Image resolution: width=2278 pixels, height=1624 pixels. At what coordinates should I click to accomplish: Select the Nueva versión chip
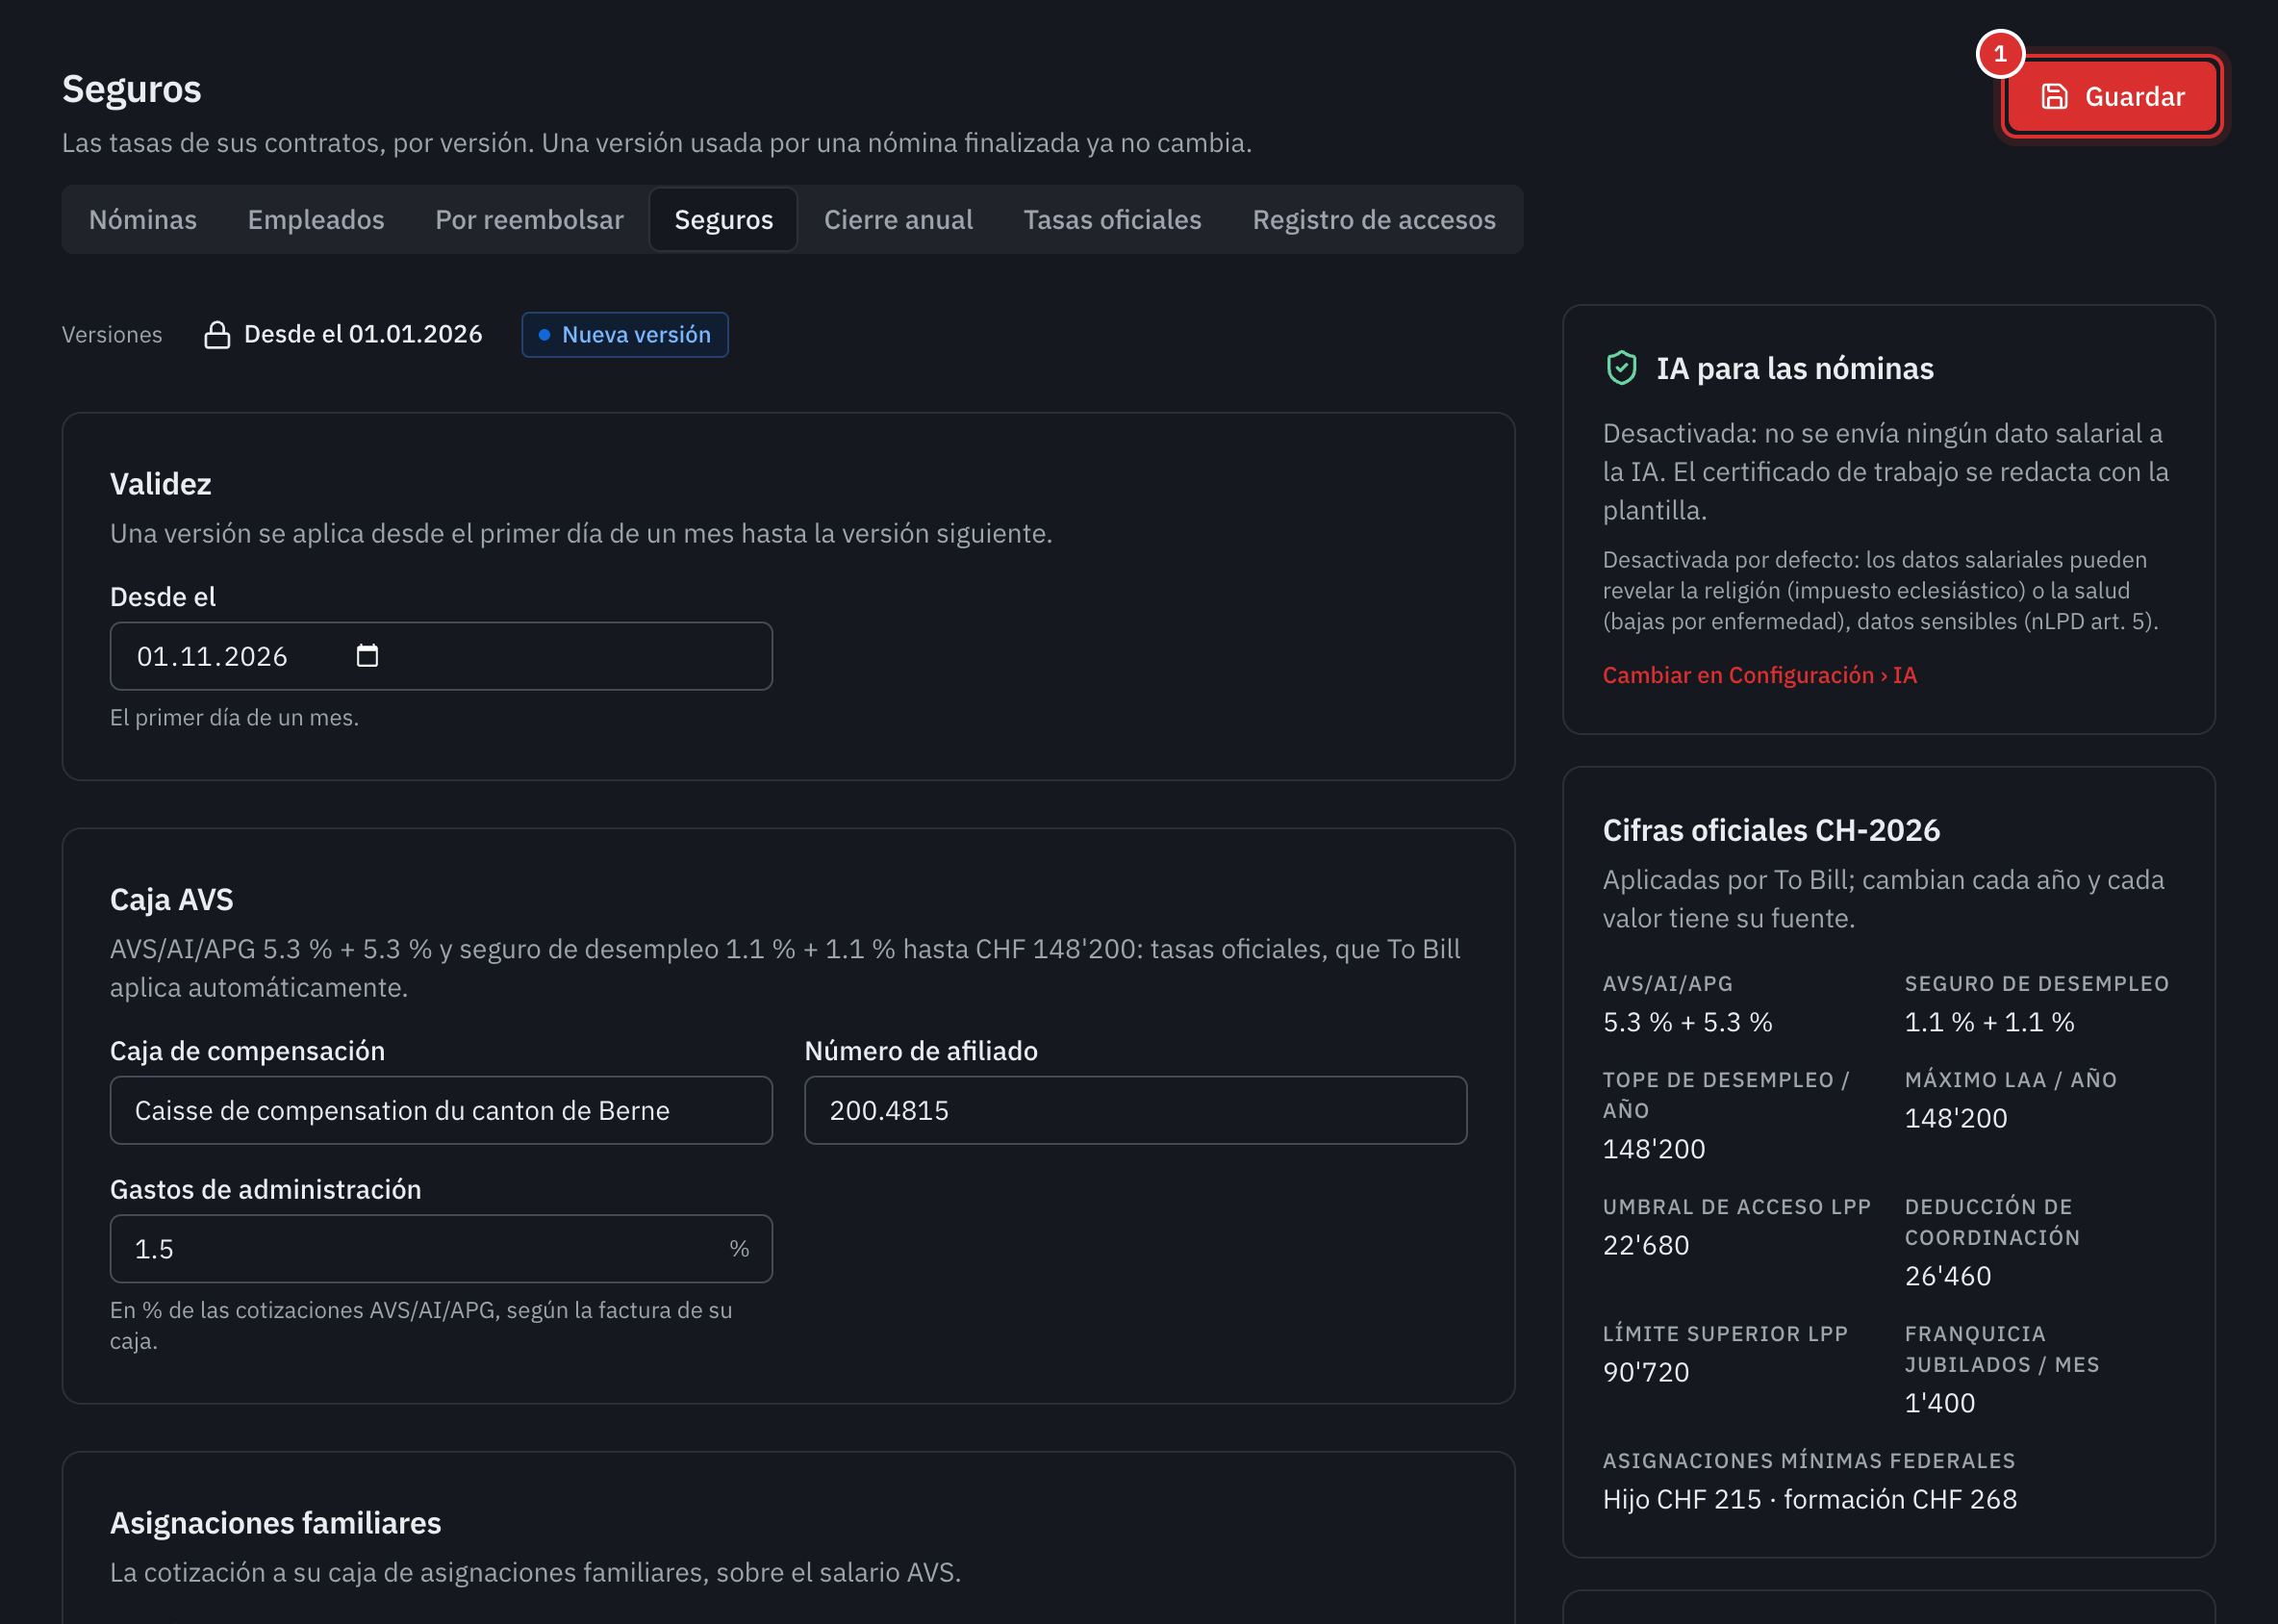pos(625,334)
